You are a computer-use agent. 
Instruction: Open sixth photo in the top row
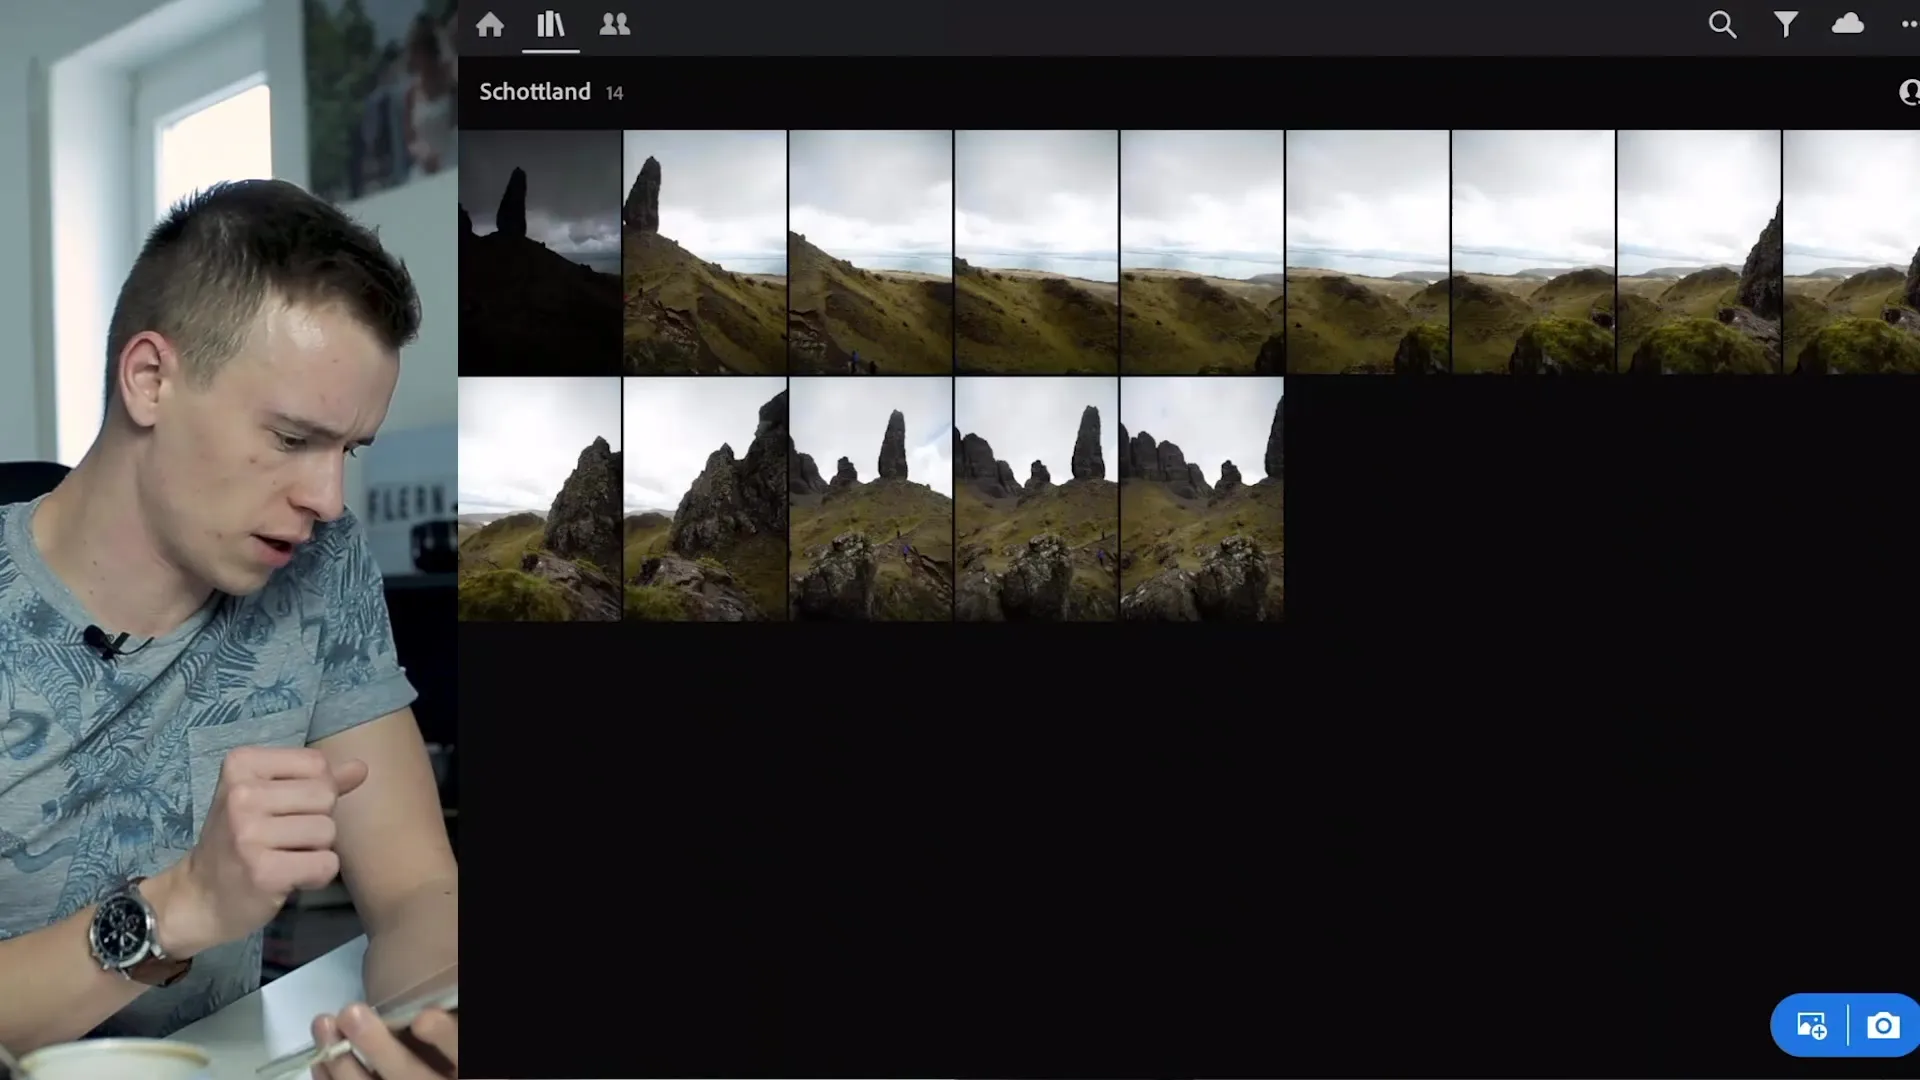coord(1368,252)
